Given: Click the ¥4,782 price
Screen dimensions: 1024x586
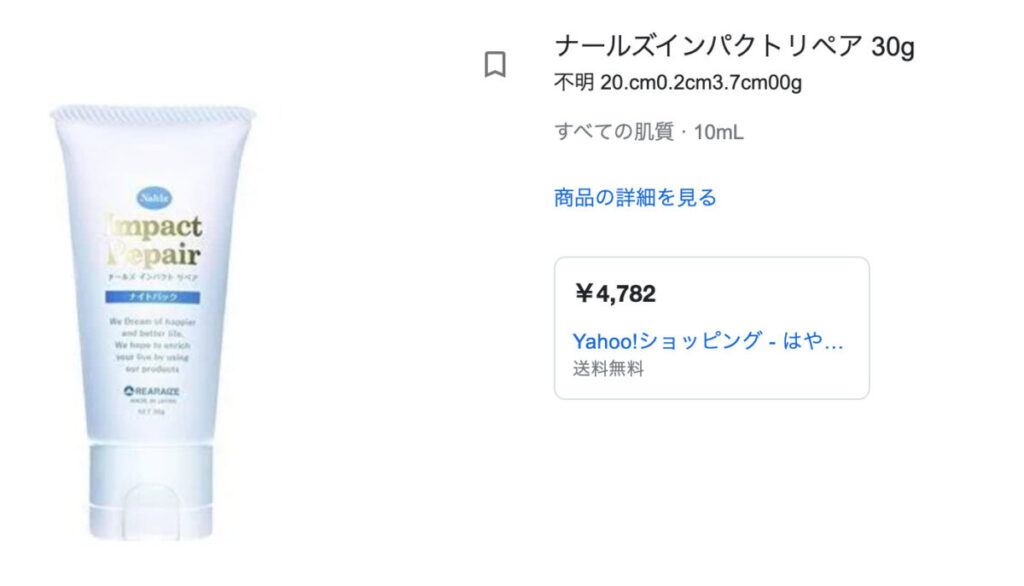Looking at the screenshot, I should 615,294.
